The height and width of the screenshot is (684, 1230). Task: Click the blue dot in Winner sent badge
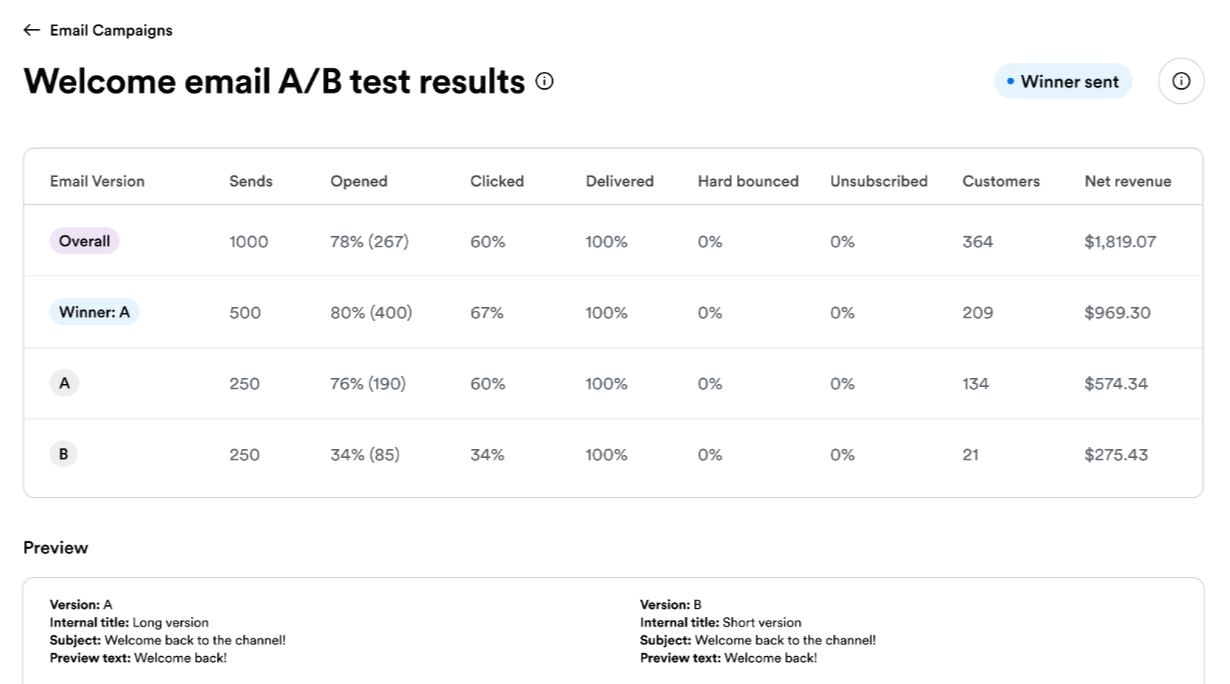1010,81
